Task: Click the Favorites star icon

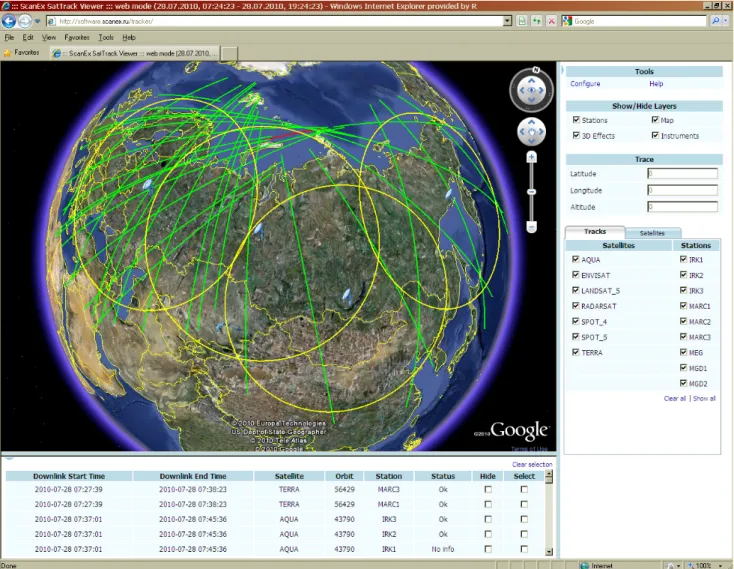Action: click(7, 53)
